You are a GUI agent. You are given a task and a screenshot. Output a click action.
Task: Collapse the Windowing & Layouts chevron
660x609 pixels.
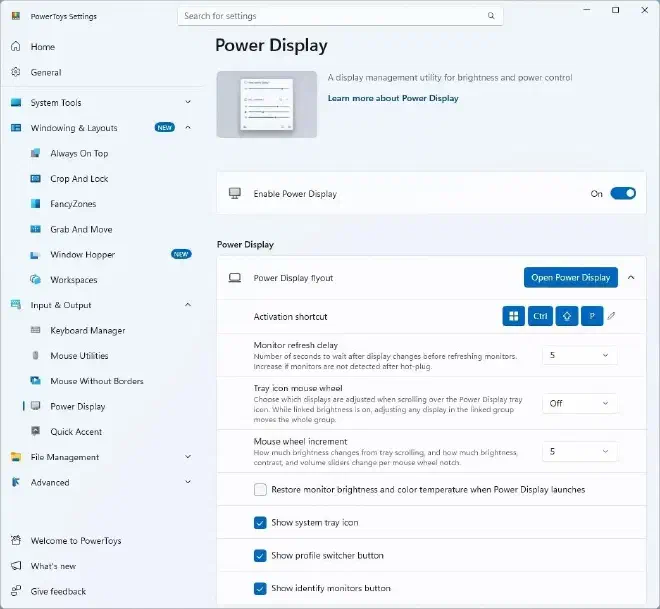[x=188, y=127]
